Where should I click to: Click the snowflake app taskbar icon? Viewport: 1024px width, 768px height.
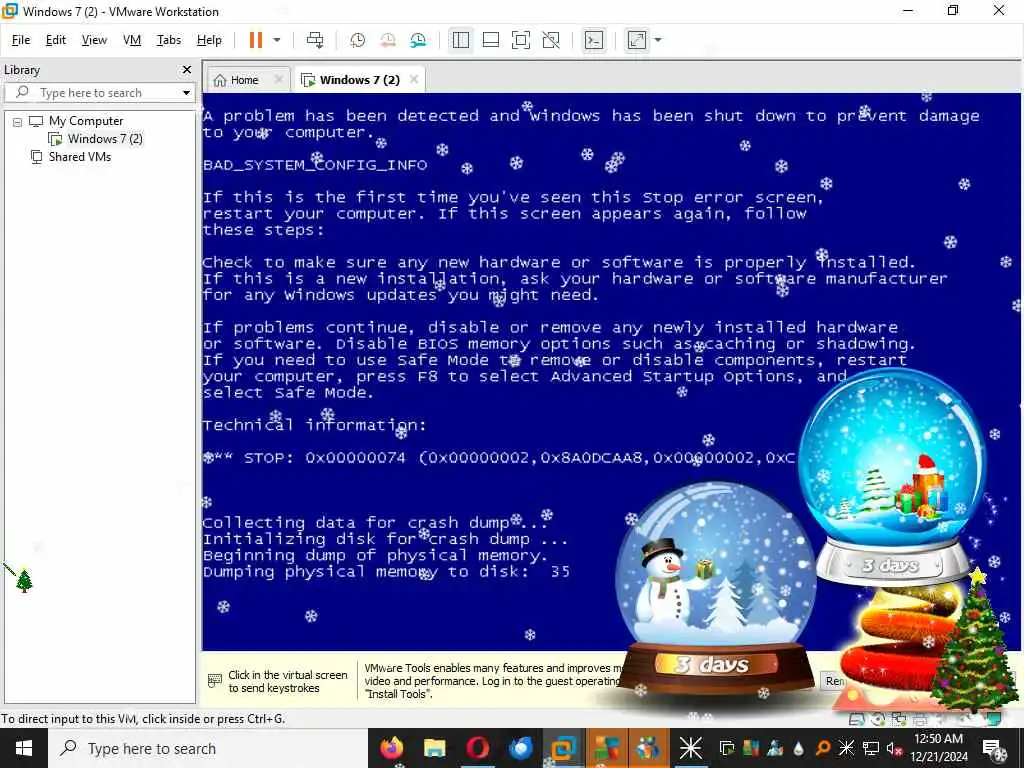[x=690, y=748]
